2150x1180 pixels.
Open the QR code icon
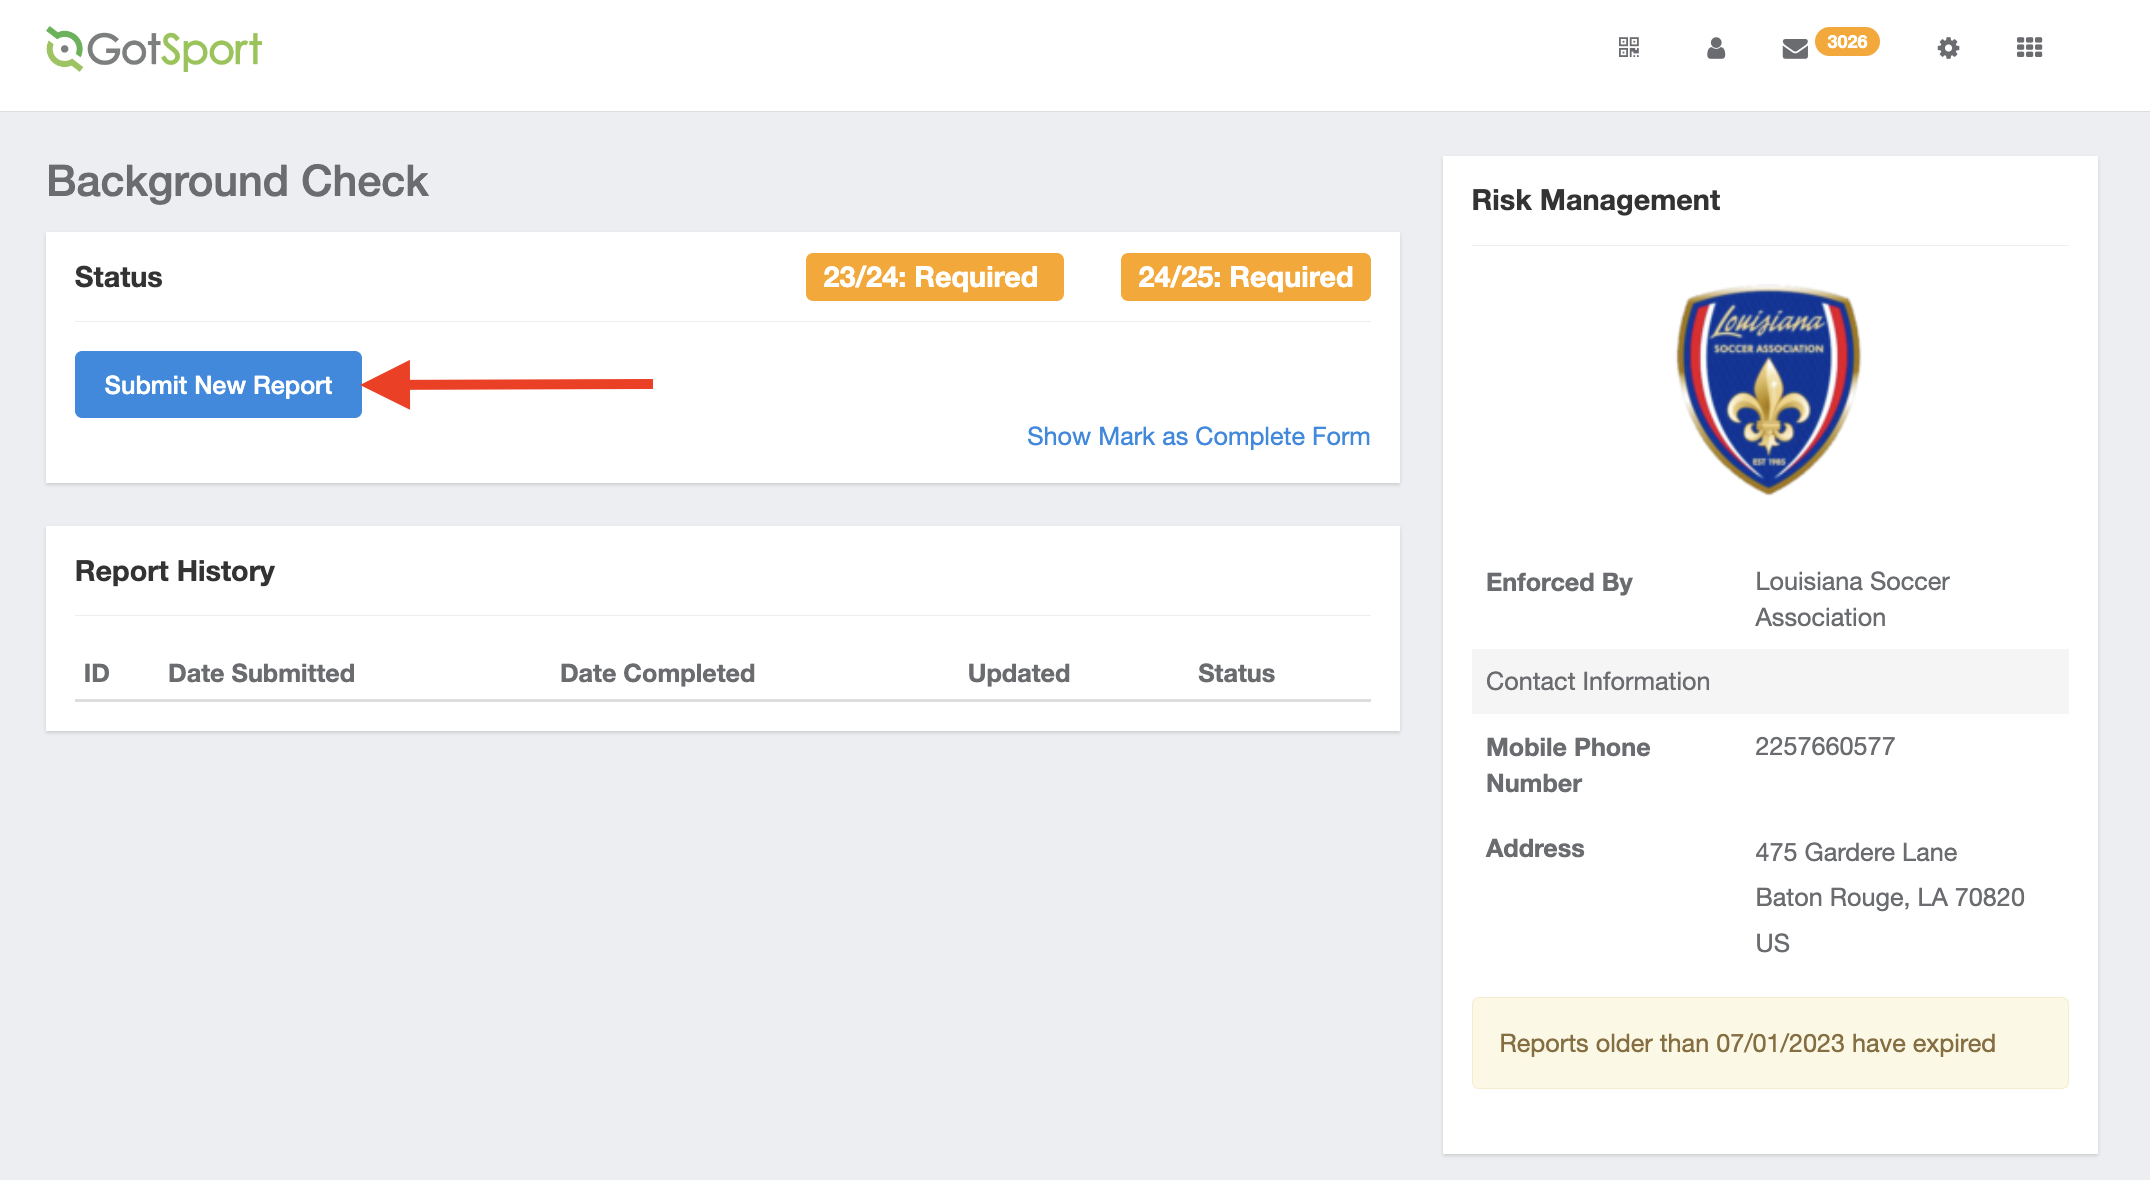[1628, 47]
